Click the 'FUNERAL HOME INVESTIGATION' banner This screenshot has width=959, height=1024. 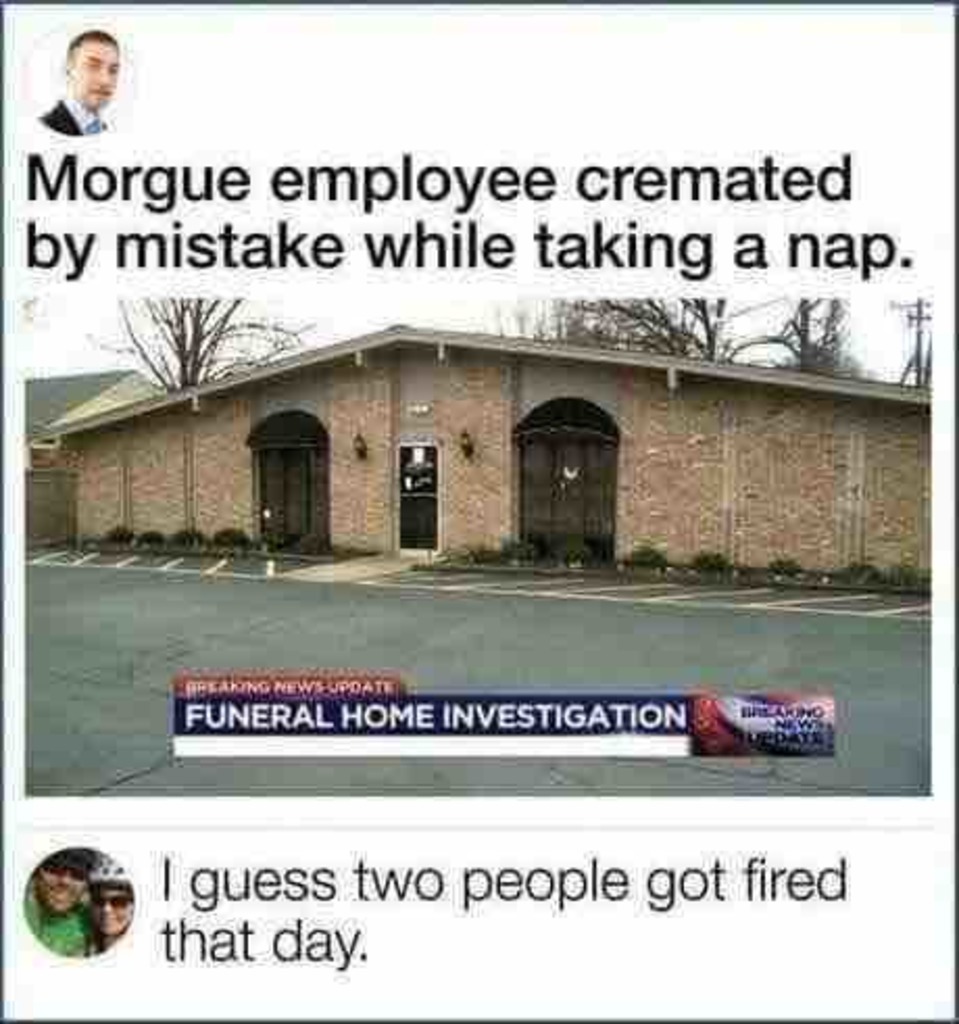click(x=432, y=716)
